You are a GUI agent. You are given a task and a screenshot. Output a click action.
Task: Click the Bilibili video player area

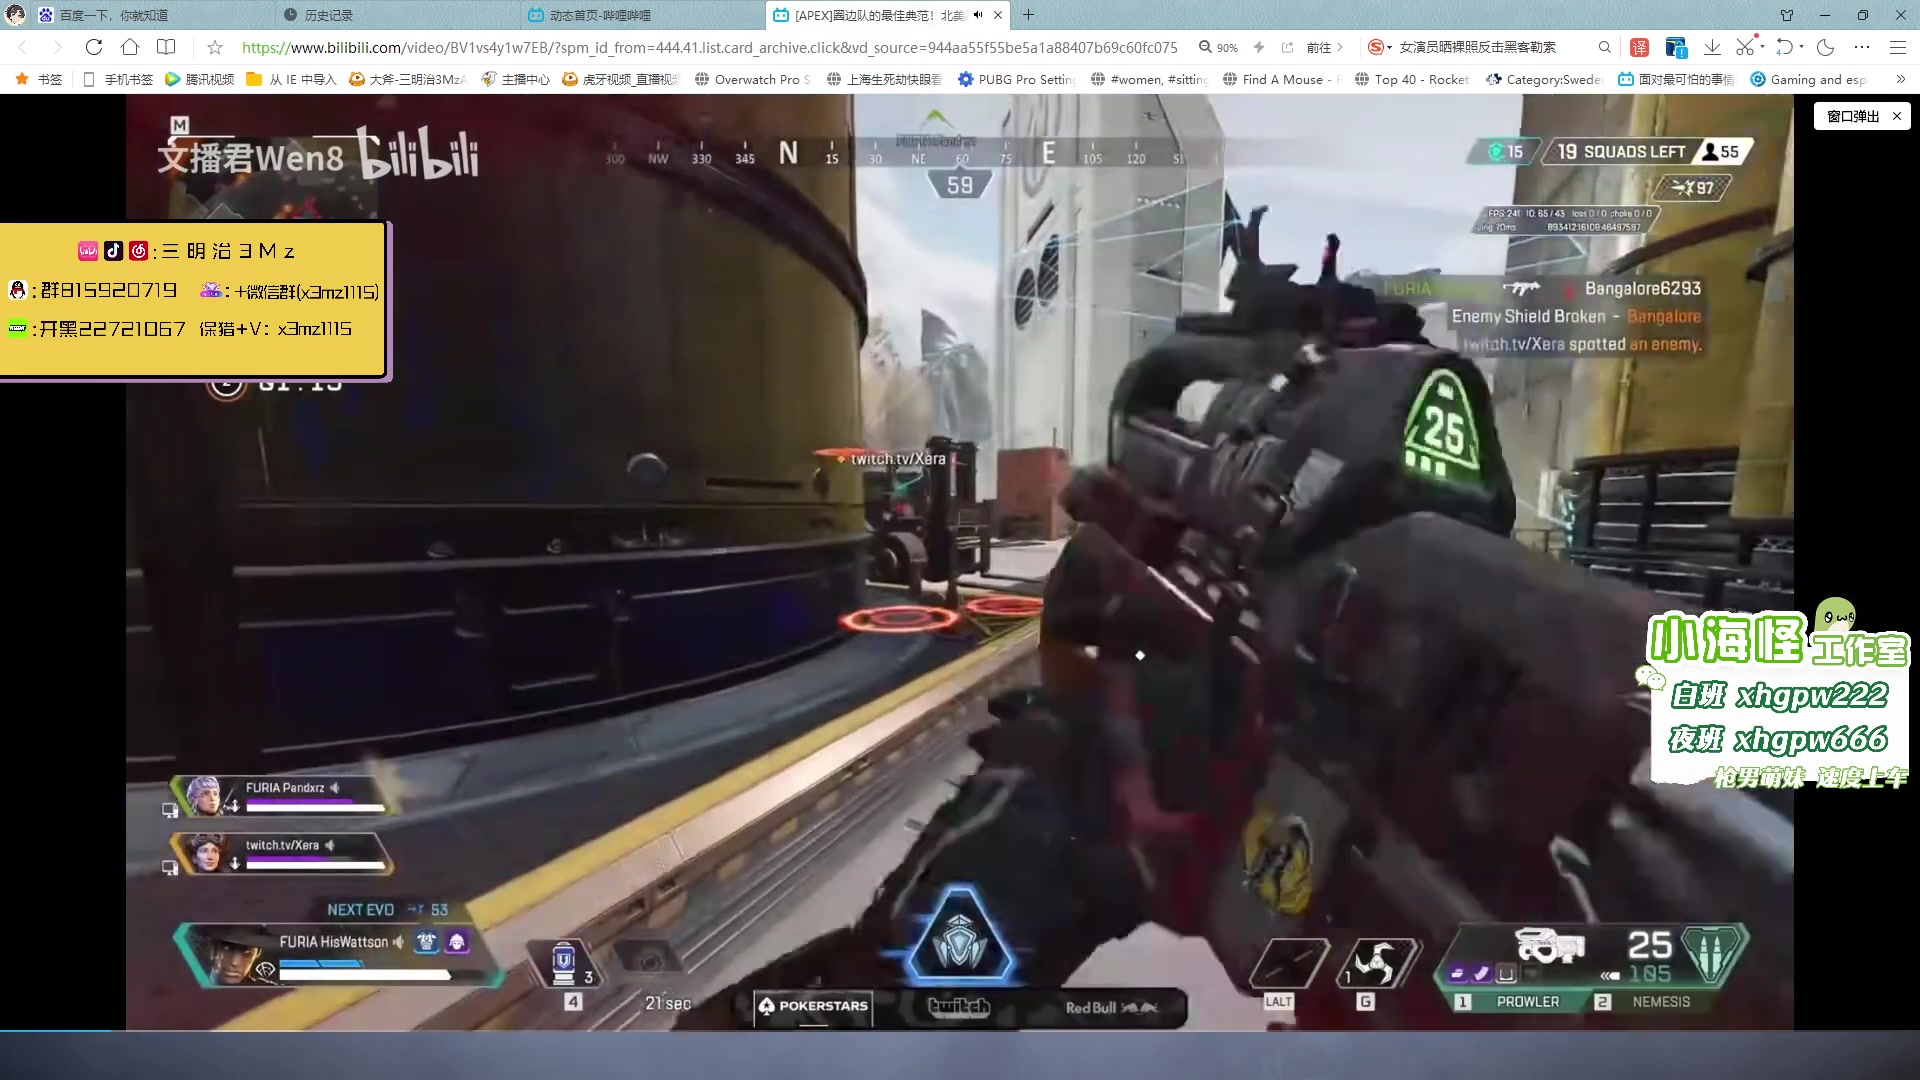tap(960, 562)
